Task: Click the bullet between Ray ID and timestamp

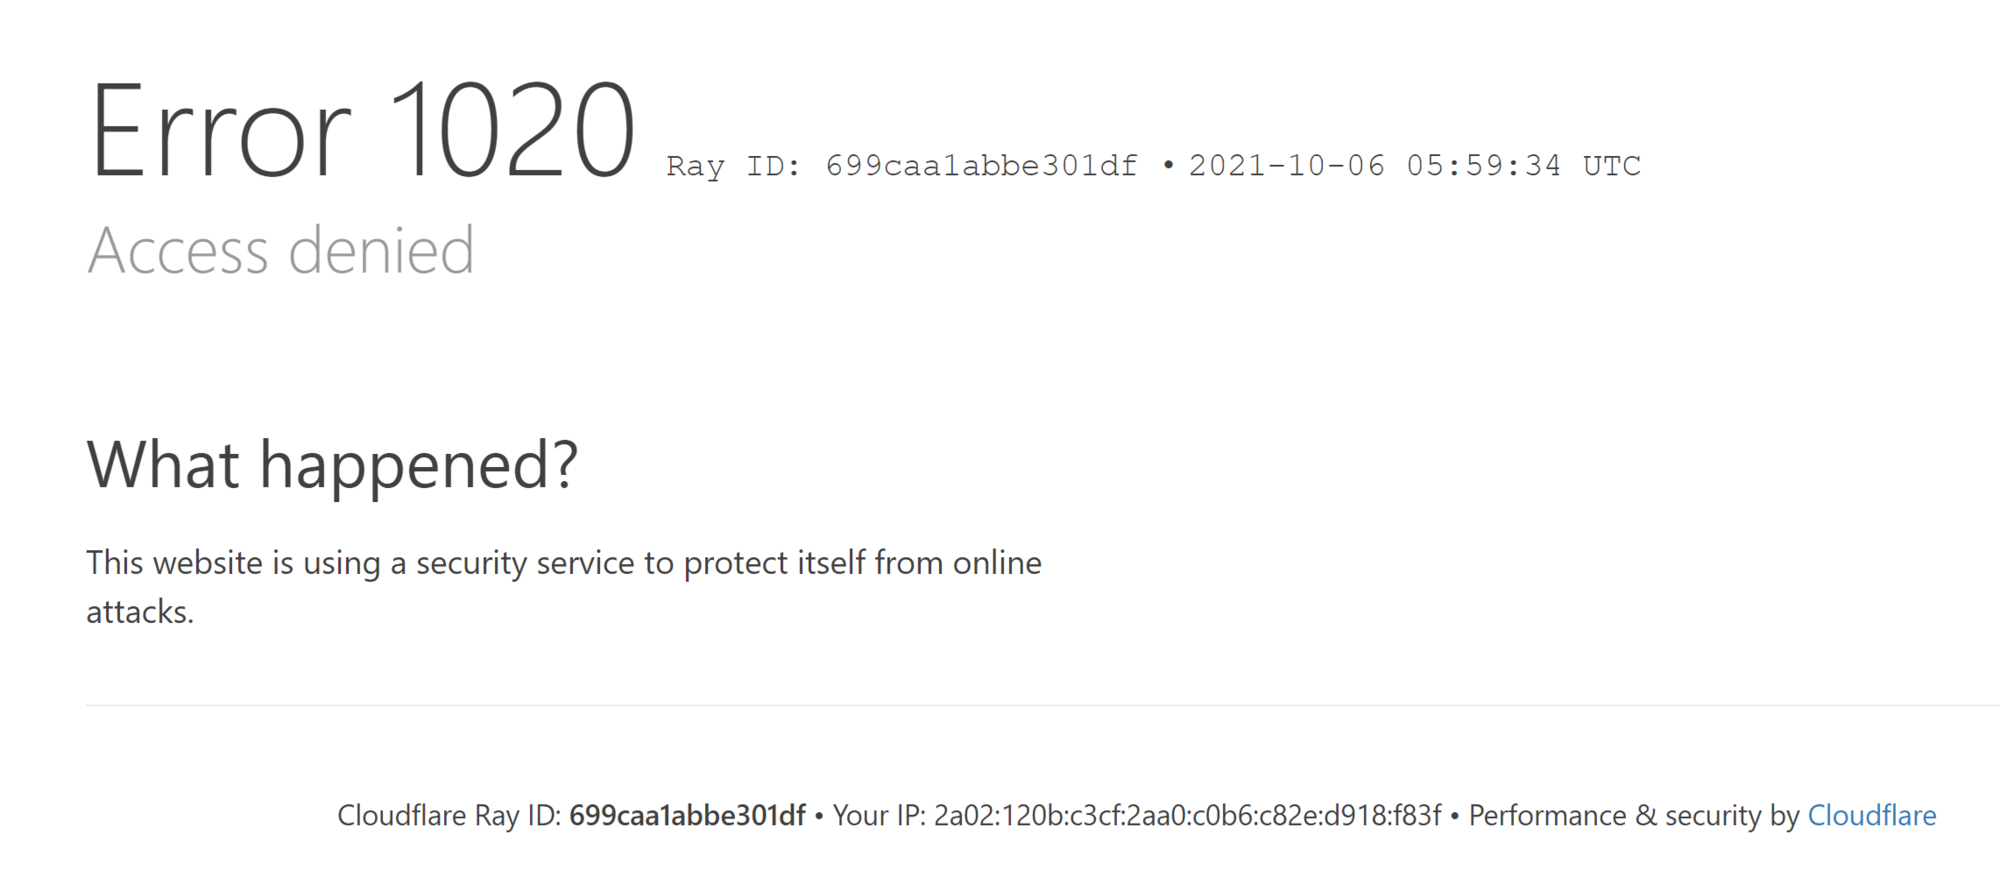Action: (1168, 165)
